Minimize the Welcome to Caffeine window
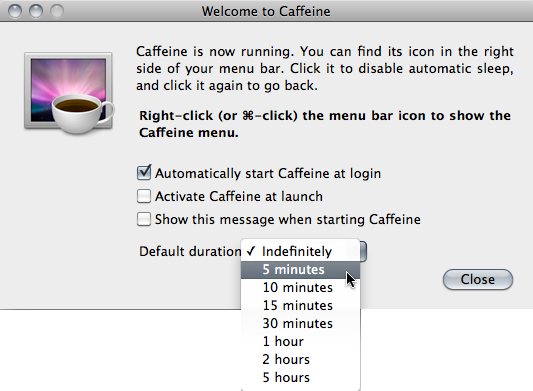The height and width of the screenshot is (391, 533). click(36, 11)
